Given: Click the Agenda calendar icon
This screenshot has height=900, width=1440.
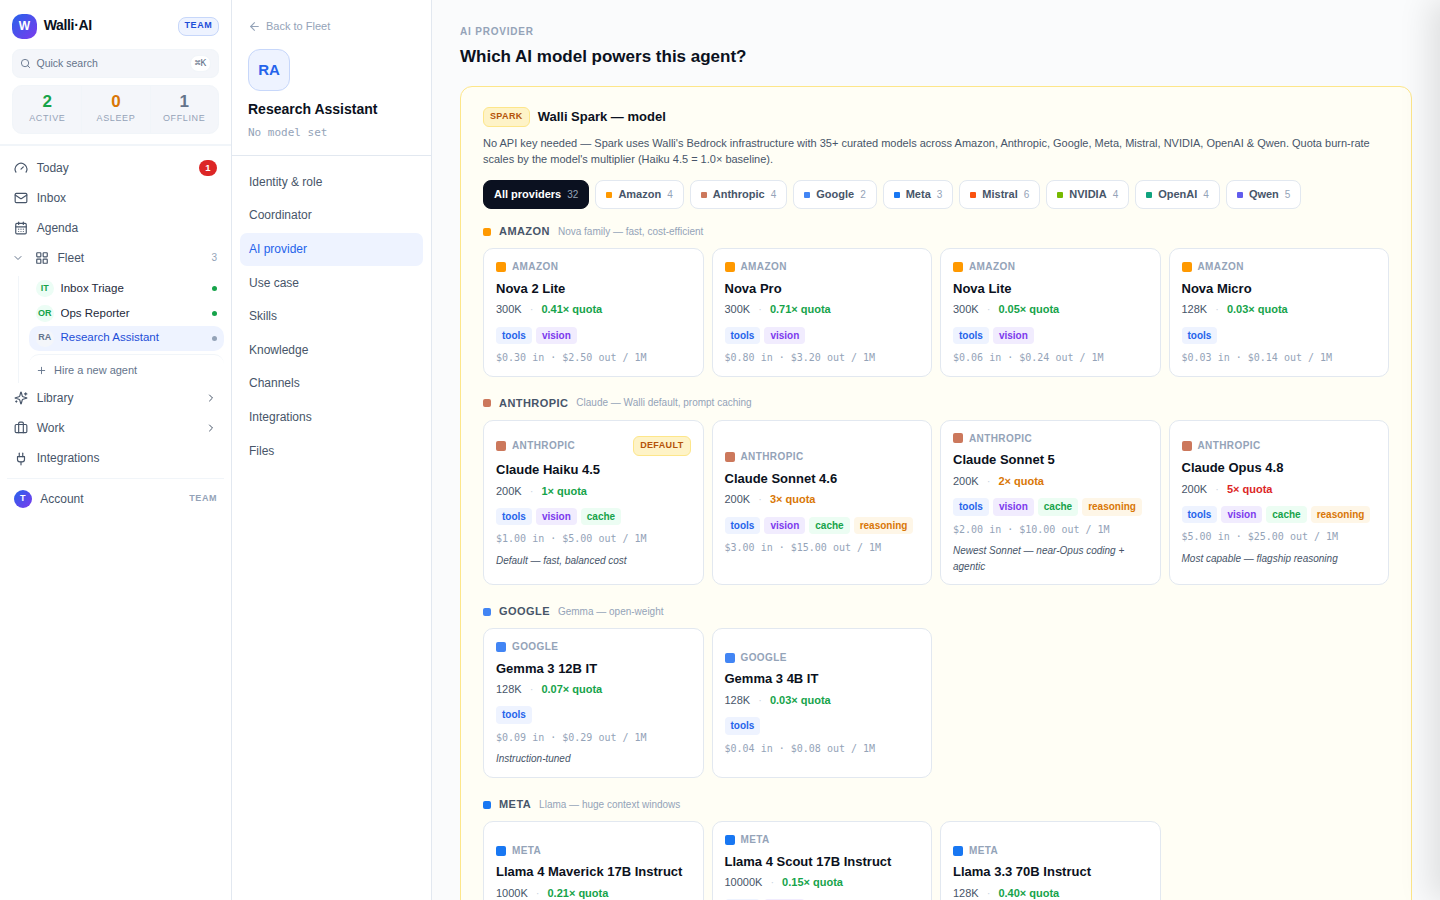Looking at the screenshot, I should click(x=21, y=228).
